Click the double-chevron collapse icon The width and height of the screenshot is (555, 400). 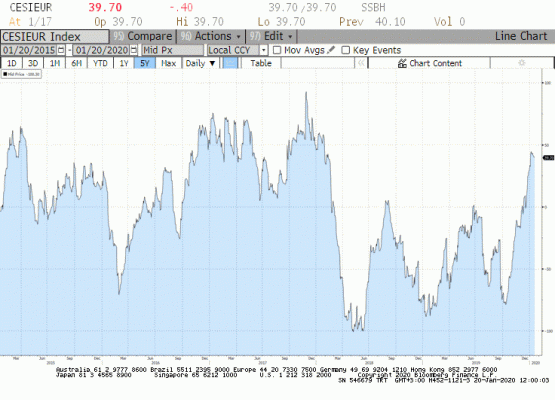[361, 63]
